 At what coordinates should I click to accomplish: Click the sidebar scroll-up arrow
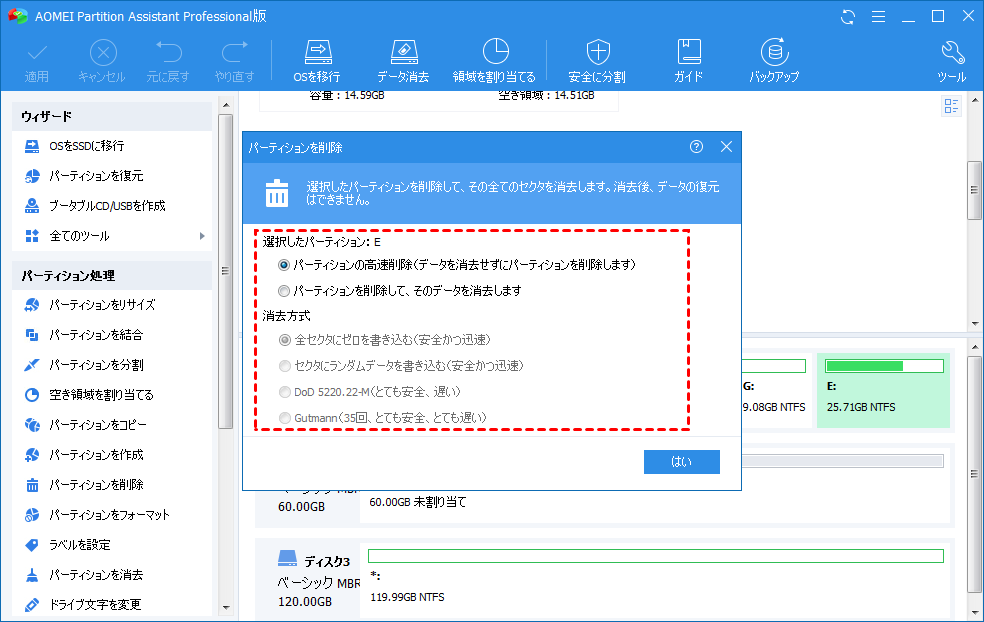point(226,105)
